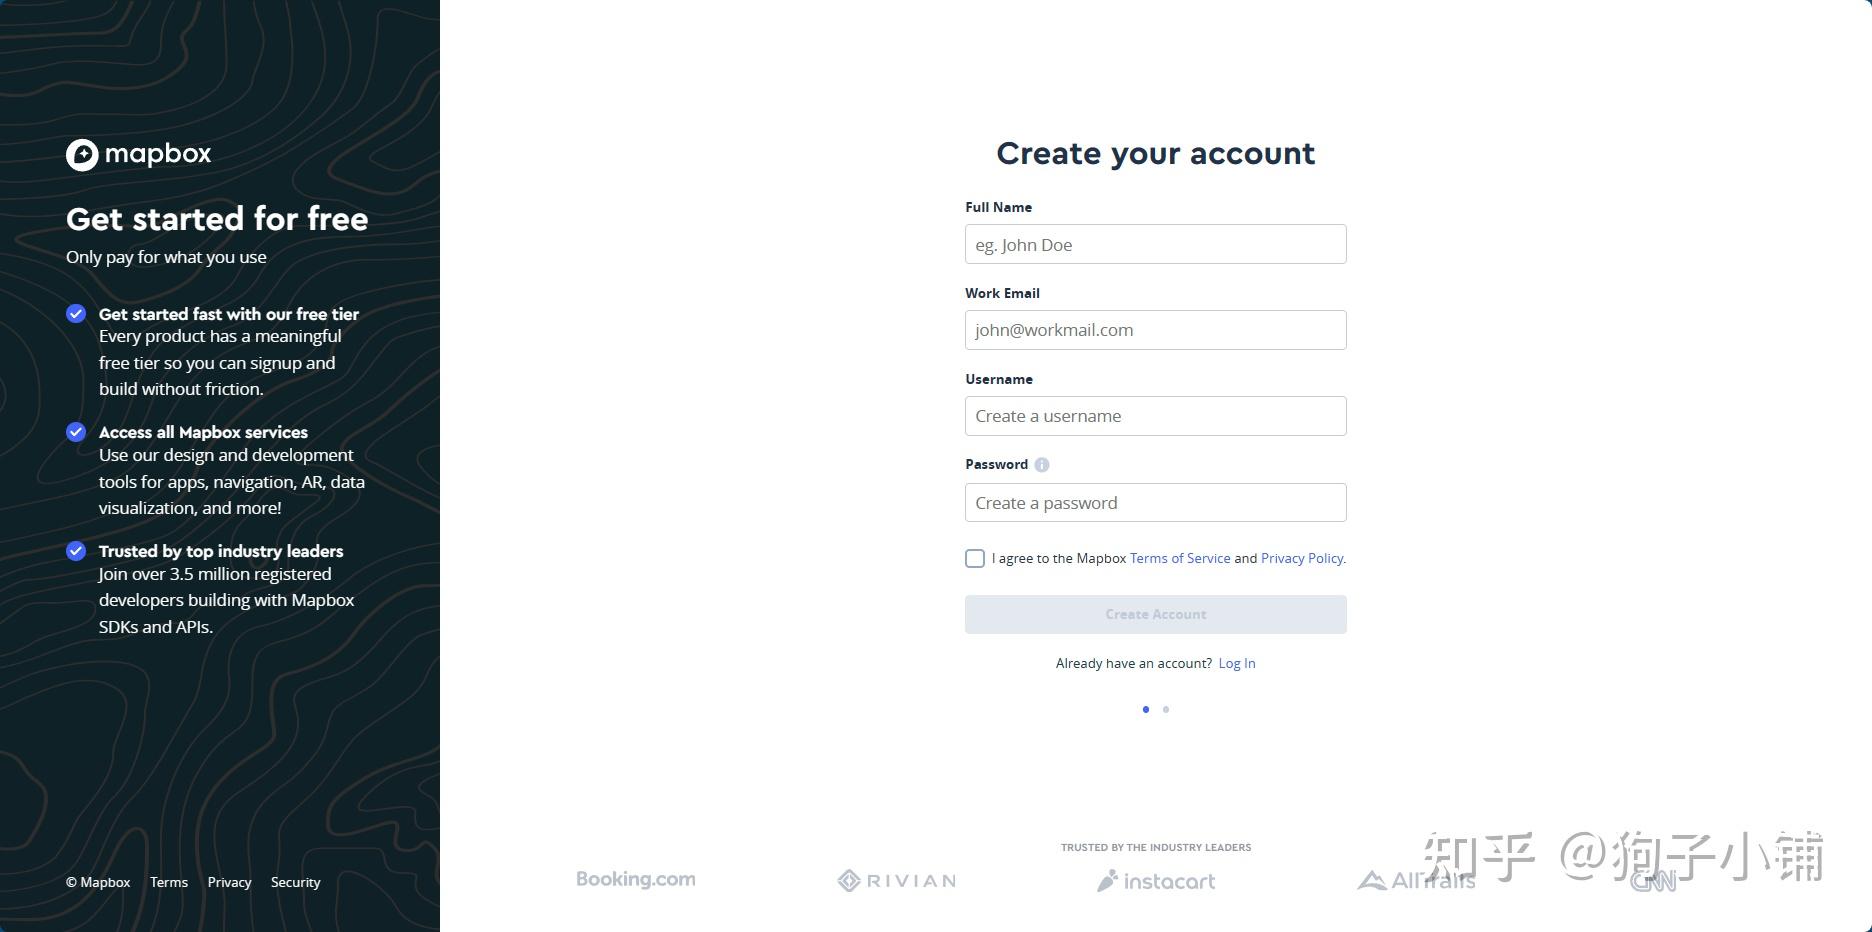This screenshot has height=932, width=1872.
Task: Open the footer Security link
Action: click(x=295, y=882)
